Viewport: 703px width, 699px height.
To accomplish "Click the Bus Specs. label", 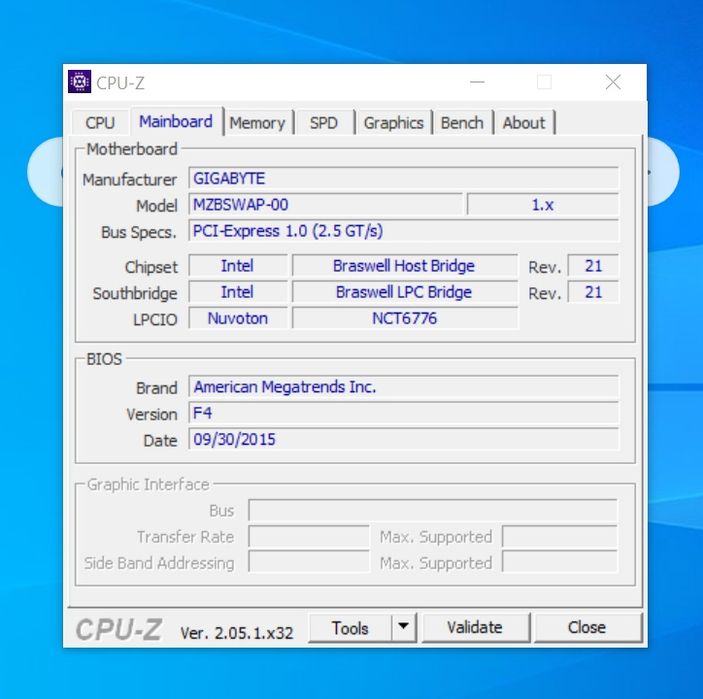I will pyautogui.click(x=139, y=232).
